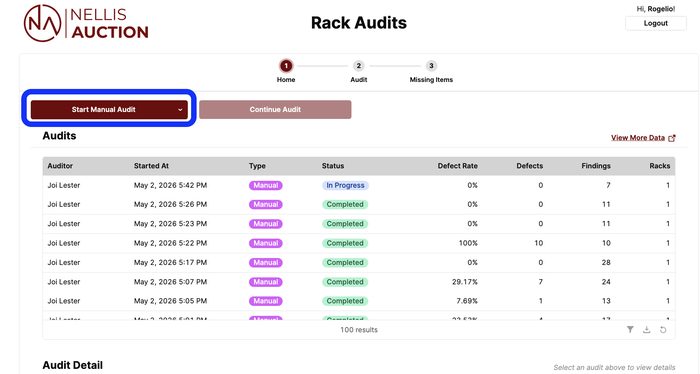Select audit started May 2, 2026 5:42 PM

[358, 185]
